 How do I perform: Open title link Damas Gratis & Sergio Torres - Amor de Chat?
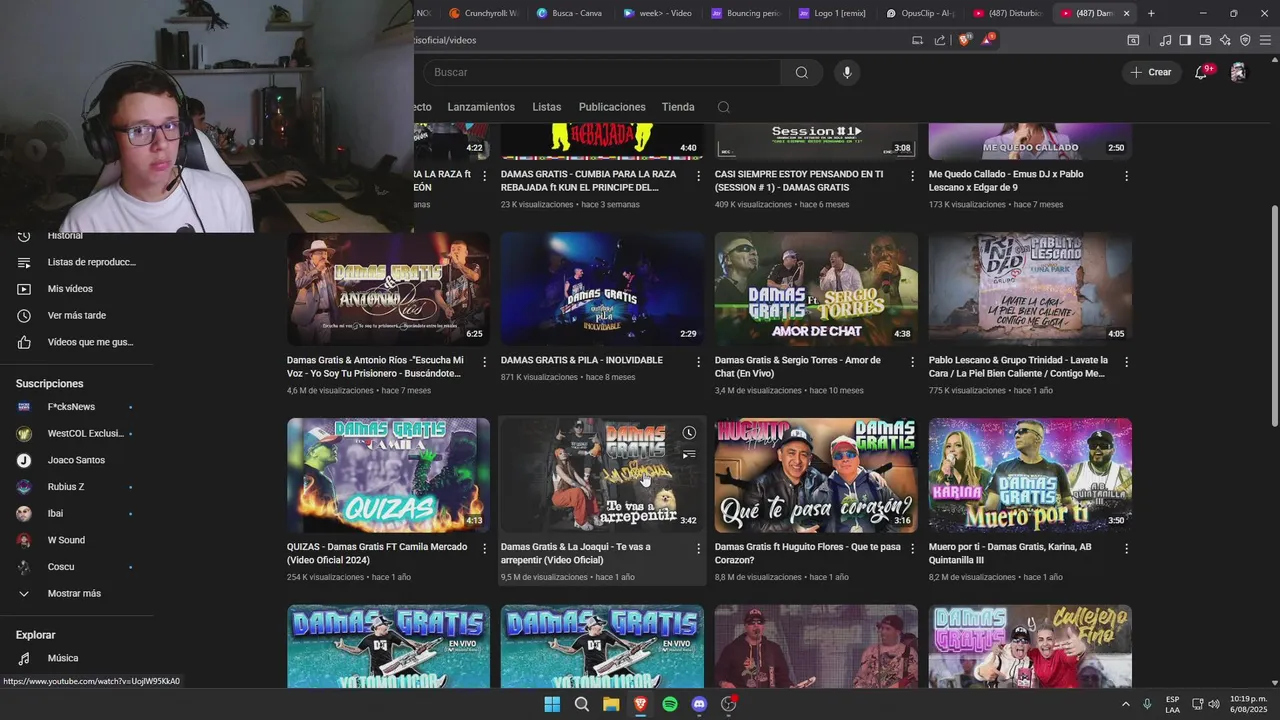tap(798, 366)
